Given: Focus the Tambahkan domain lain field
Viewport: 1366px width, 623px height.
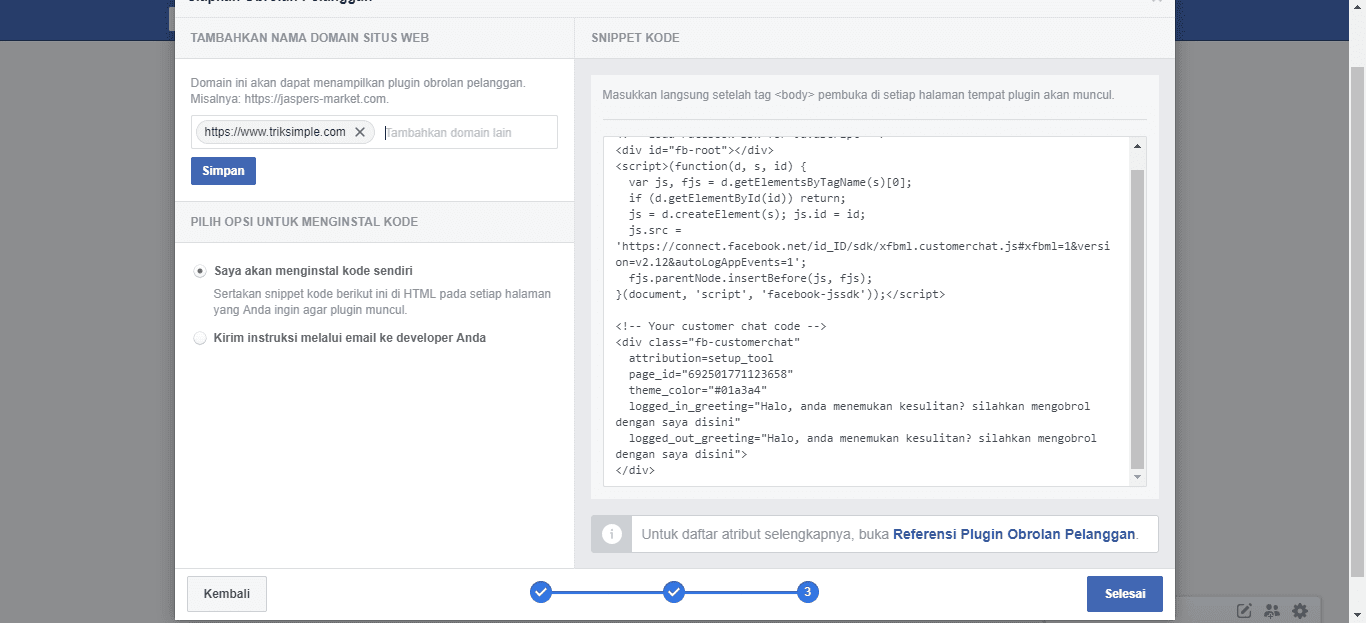Looking at the screenshot, I should (469, 132).
